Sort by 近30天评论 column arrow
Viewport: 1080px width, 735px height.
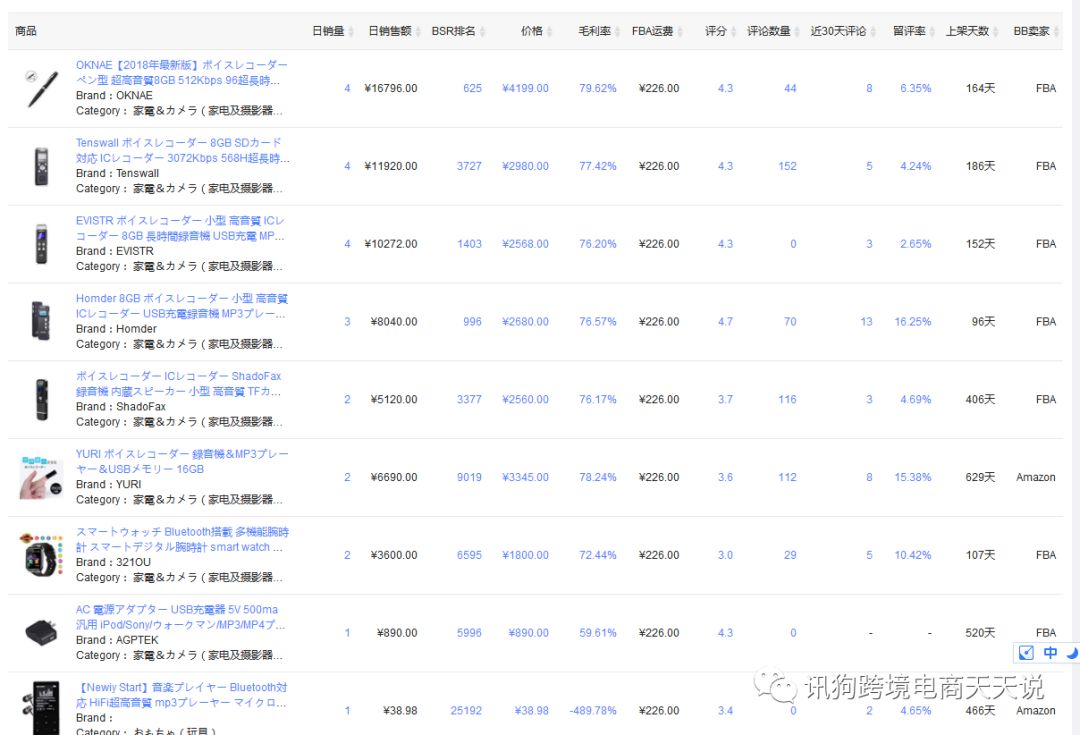(873, 32)
